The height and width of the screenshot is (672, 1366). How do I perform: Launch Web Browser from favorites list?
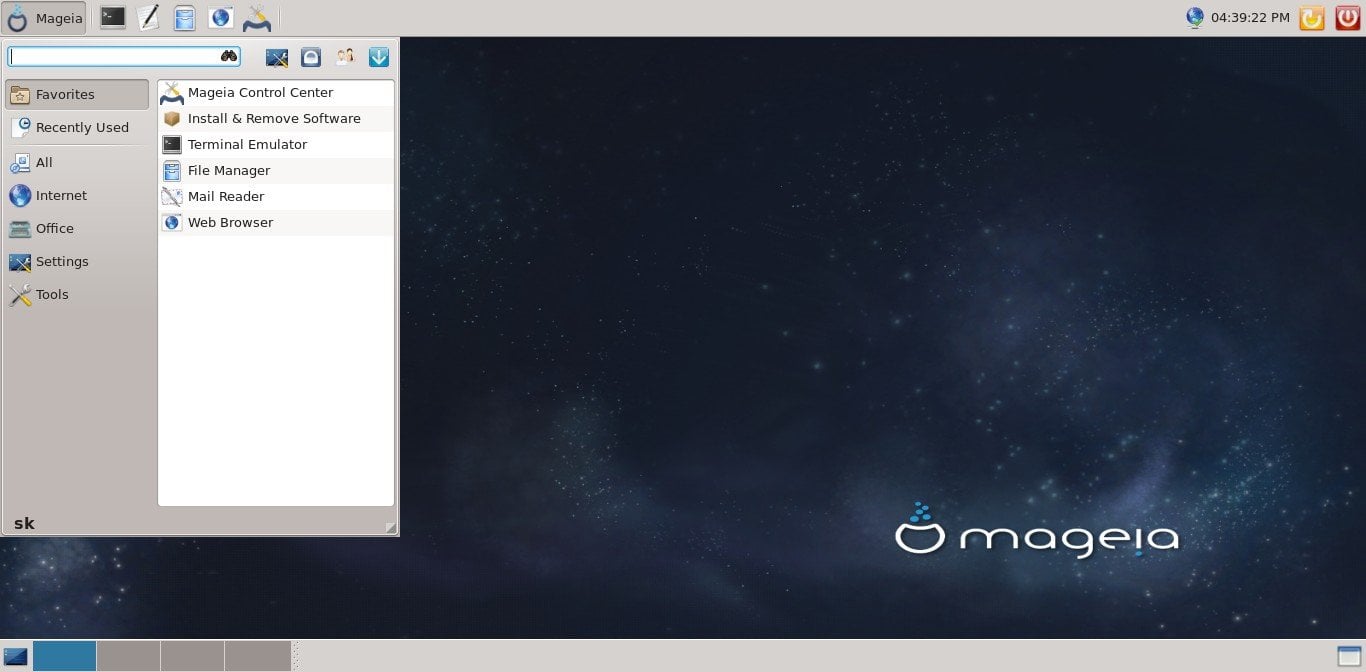point(275,223)
